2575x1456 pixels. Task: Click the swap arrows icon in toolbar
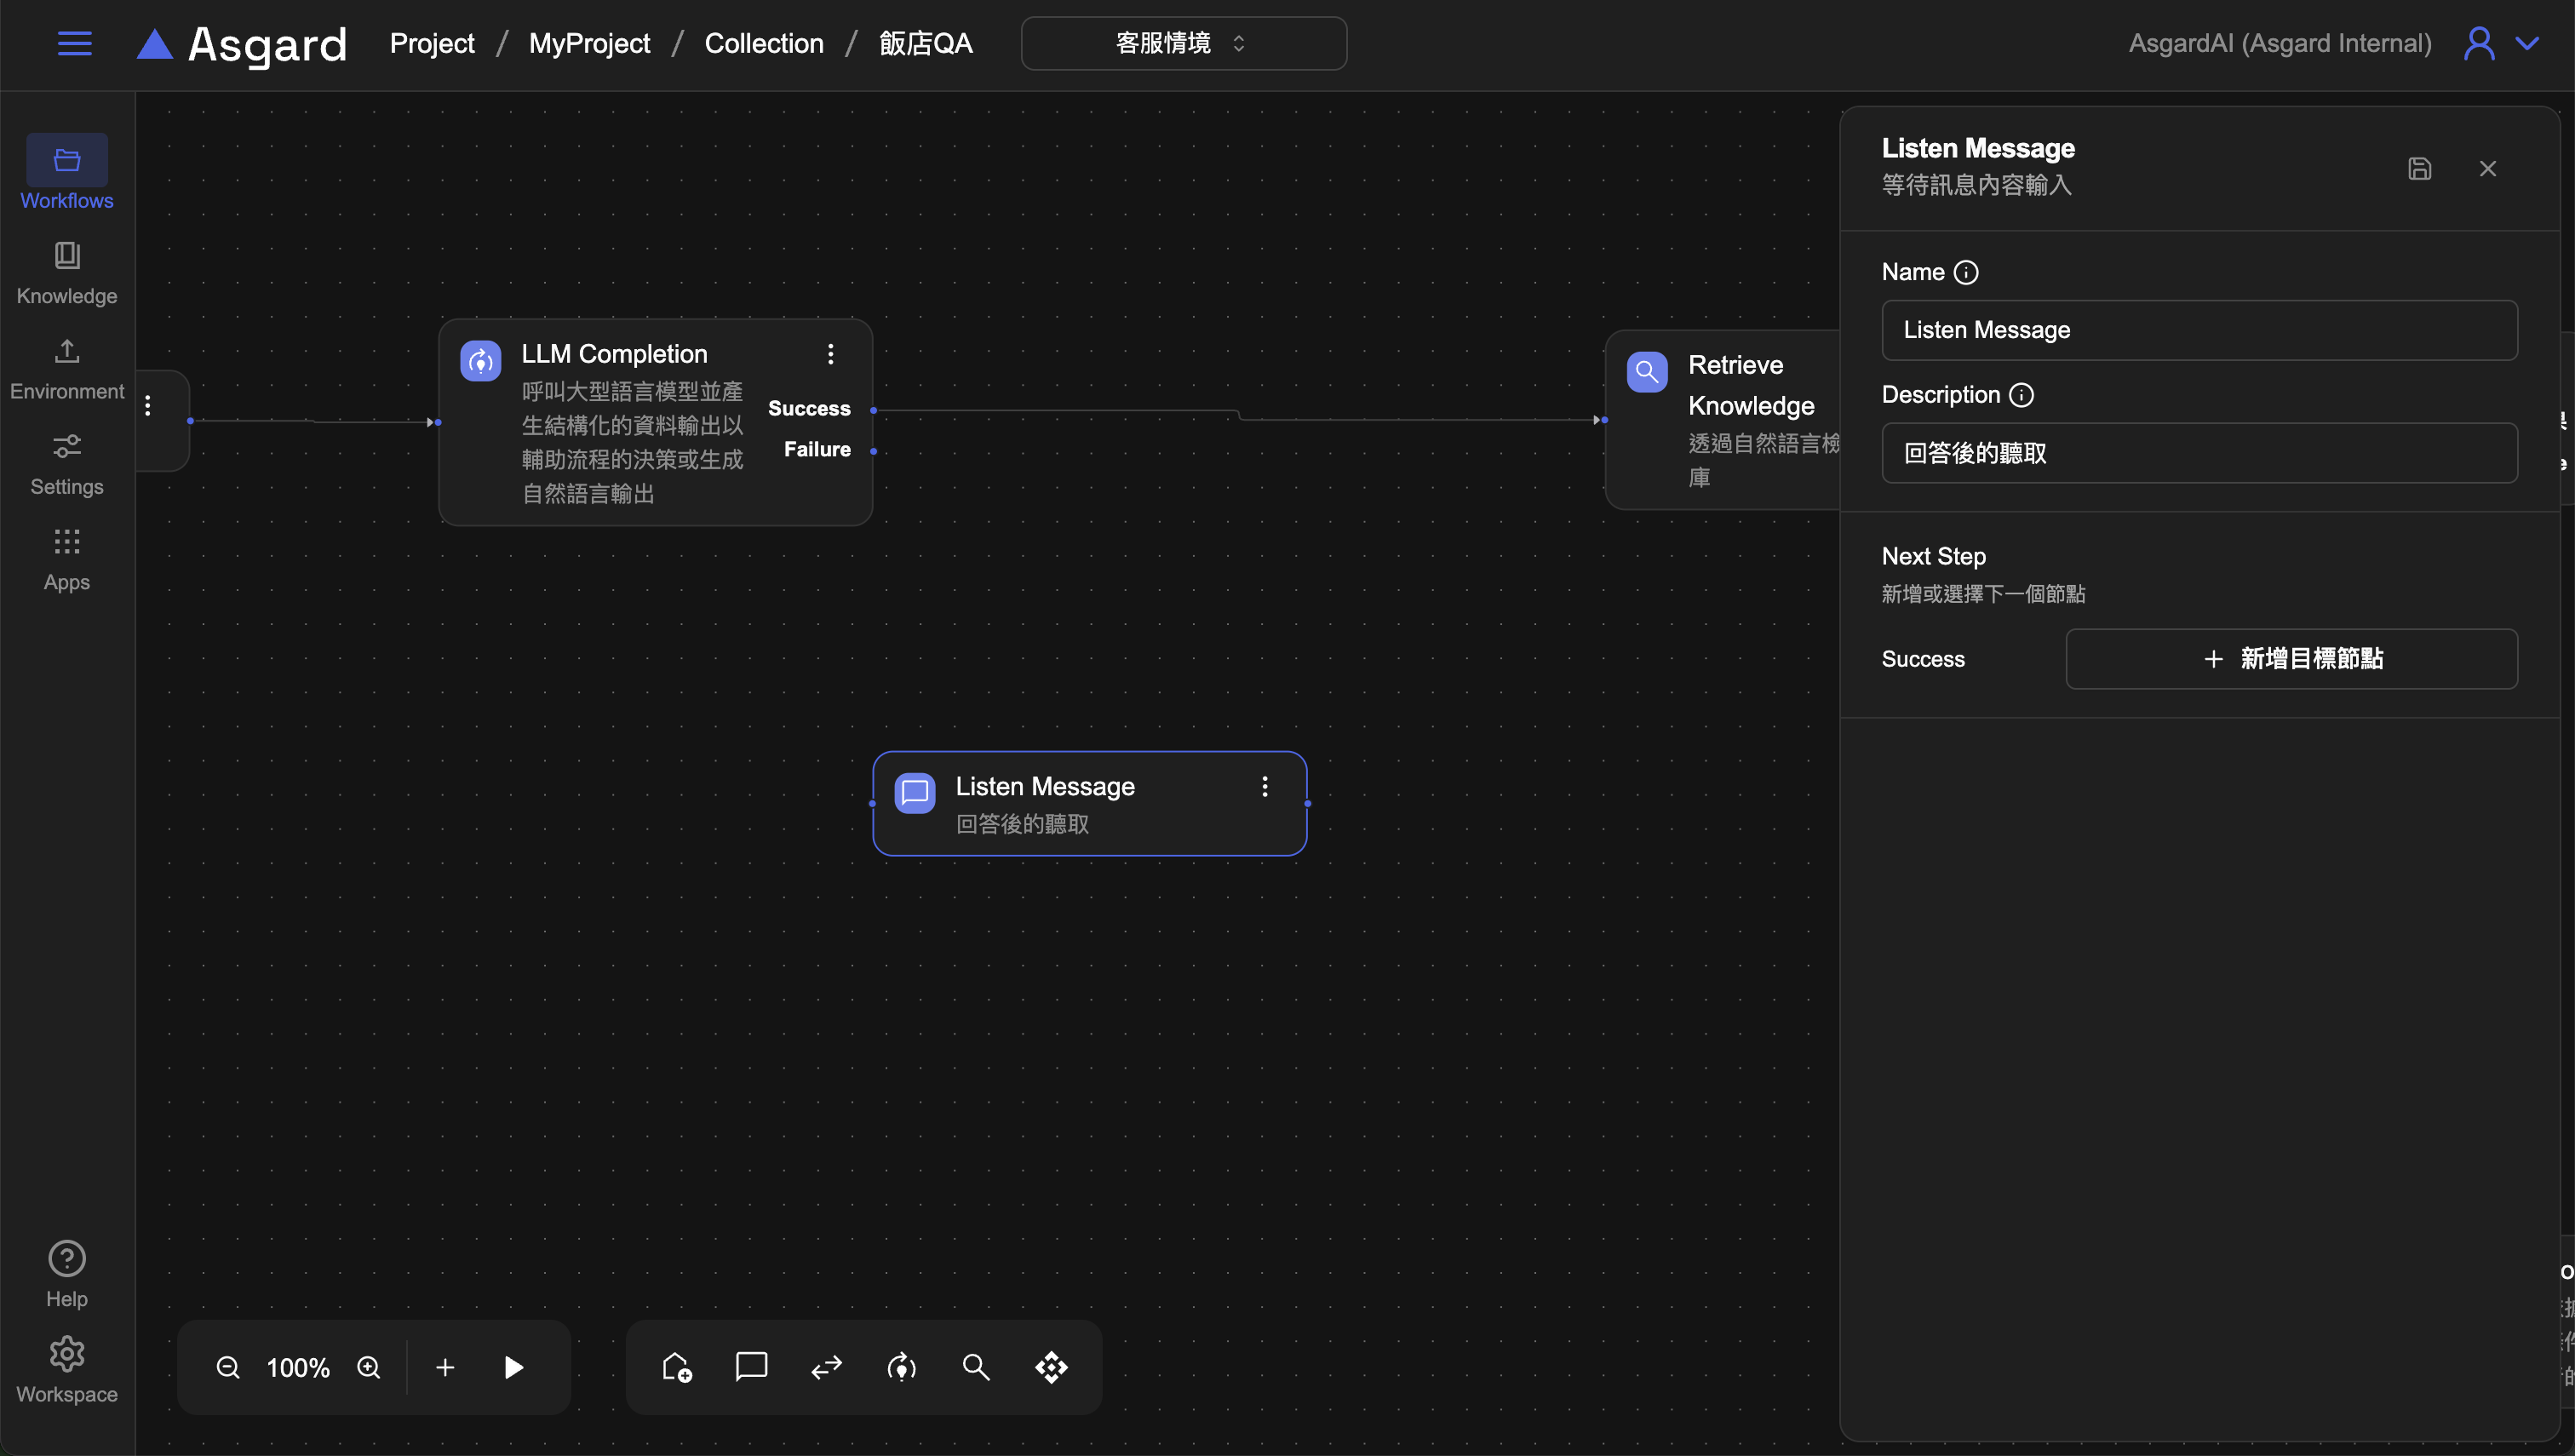(826, 1367)
